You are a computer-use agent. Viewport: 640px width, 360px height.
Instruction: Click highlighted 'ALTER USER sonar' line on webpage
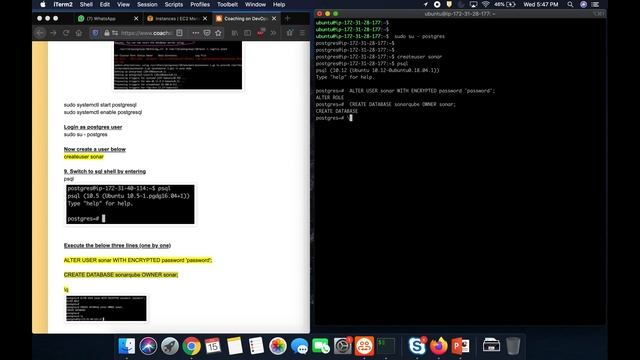point(138,260)
